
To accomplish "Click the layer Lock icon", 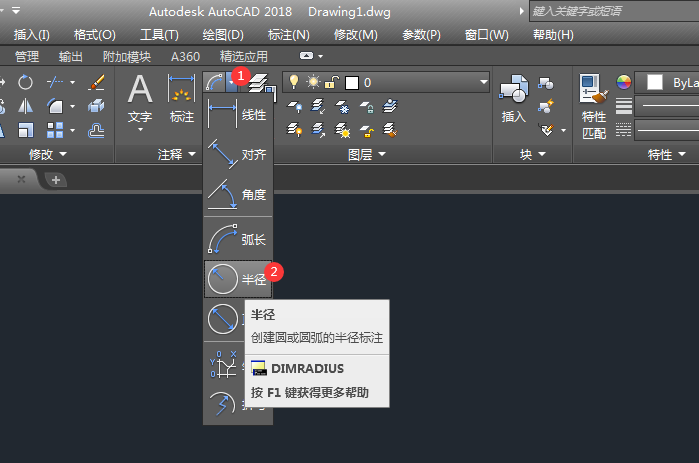I will coord(366,107).
